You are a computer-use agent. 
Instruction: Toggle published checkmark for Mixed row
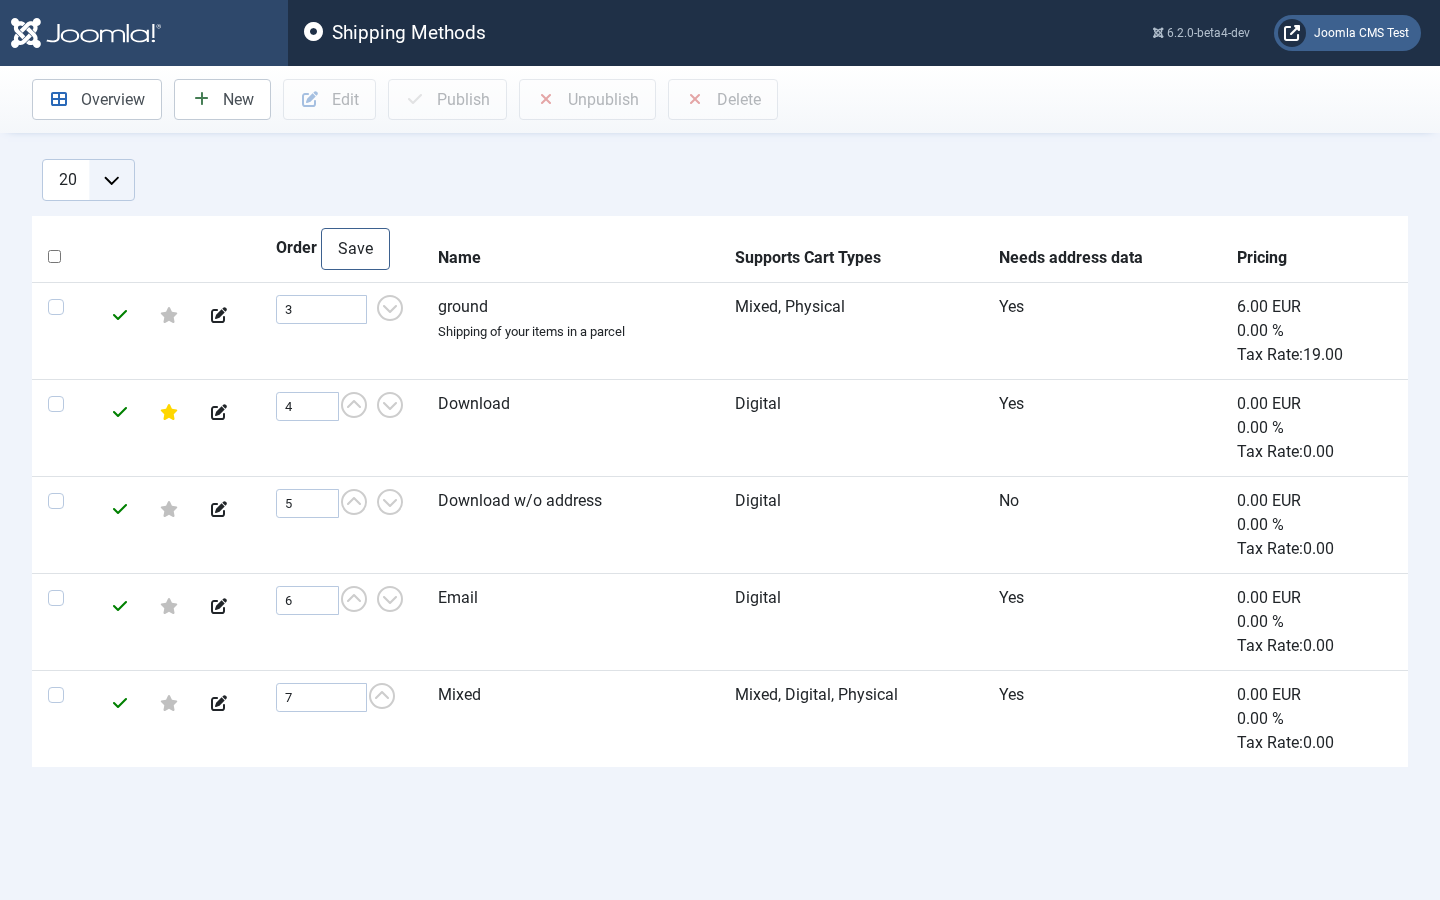click(120, 703)
